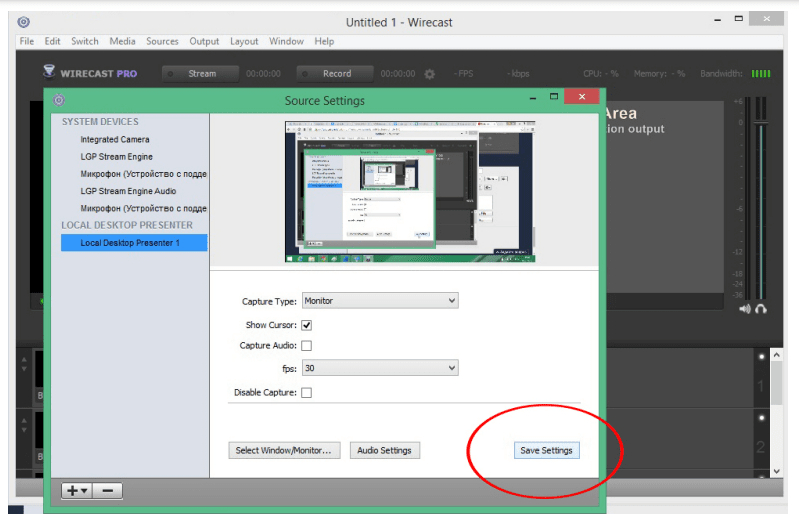Open the Layout menu
Screen dimensions: 799x523
tap(244, 41)
